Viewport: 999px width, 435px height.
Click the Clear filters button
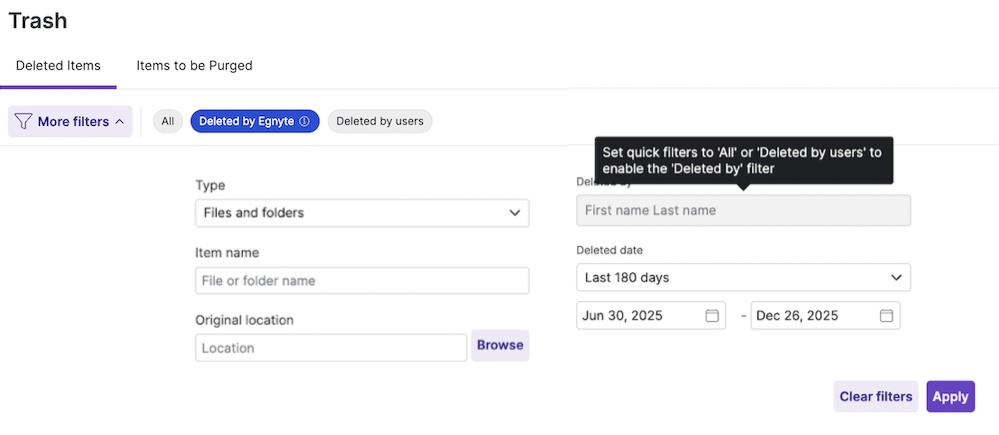click(x=875, y=397)
